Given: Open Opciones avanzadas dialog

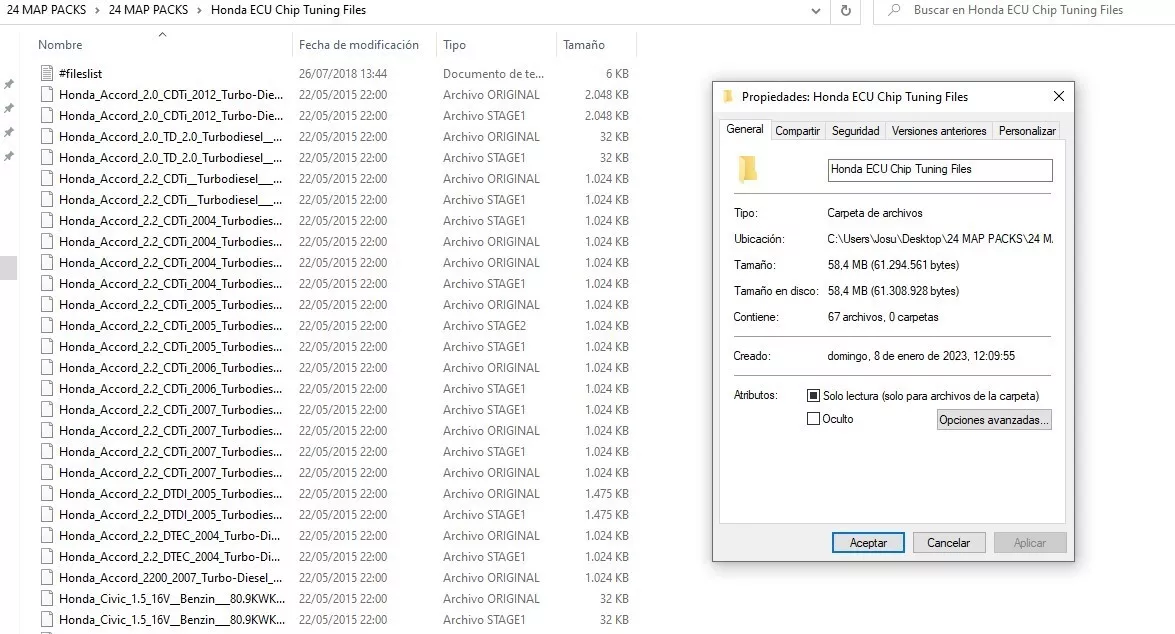Looking at the screenshot, I should [994, 420].
